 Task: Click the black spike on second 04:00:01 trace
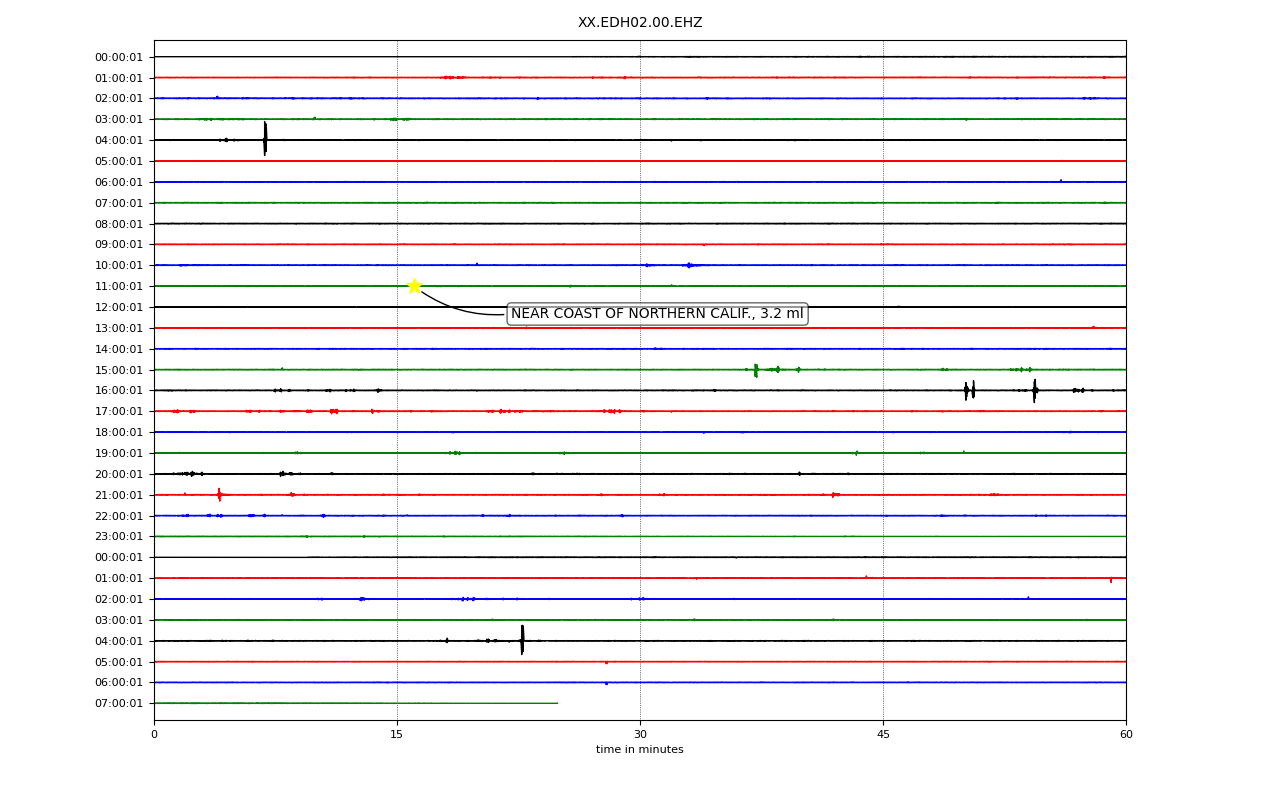point(522,640)
